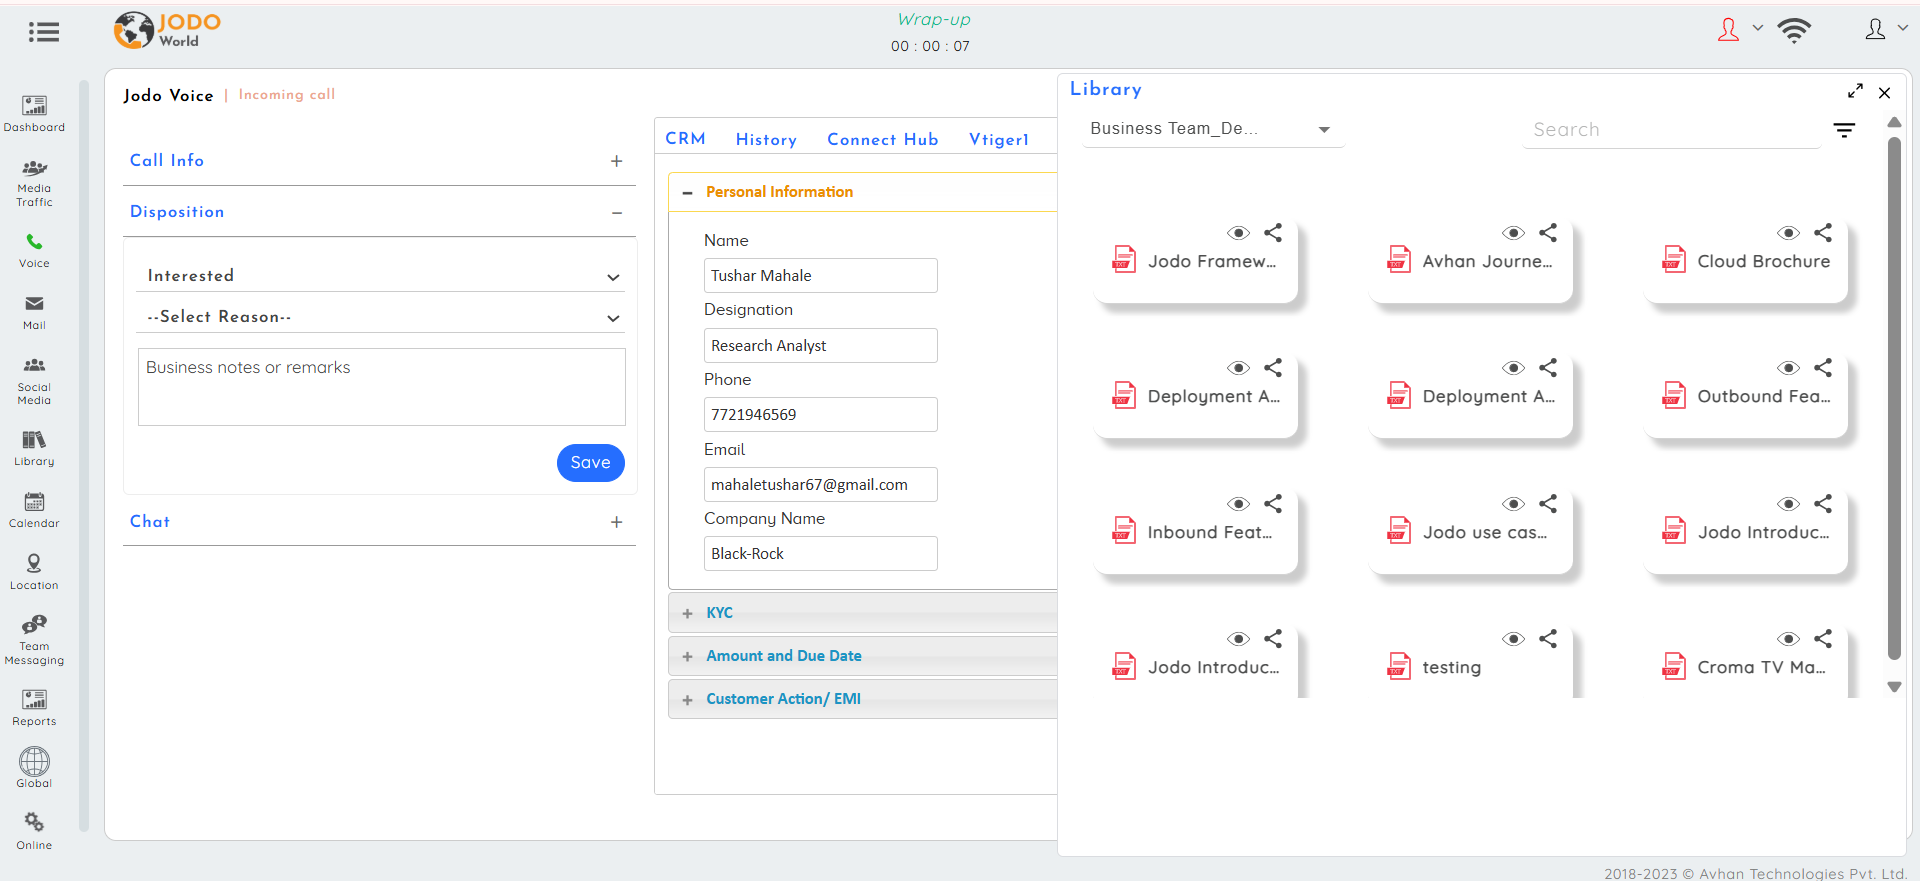
Task: Open the Voice phone icon
Action: coord(34,242)
